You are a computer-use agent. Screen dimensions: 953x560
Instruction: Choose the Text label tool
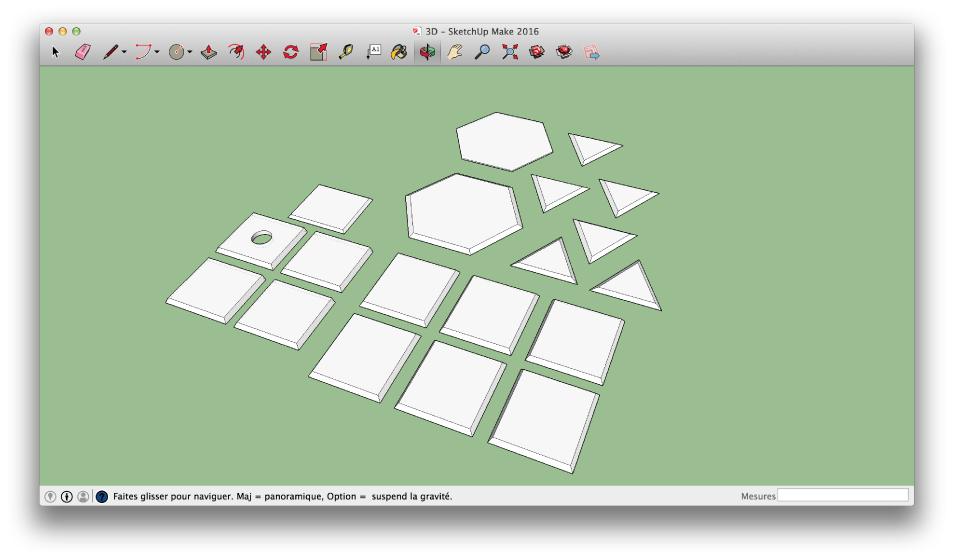373,52
